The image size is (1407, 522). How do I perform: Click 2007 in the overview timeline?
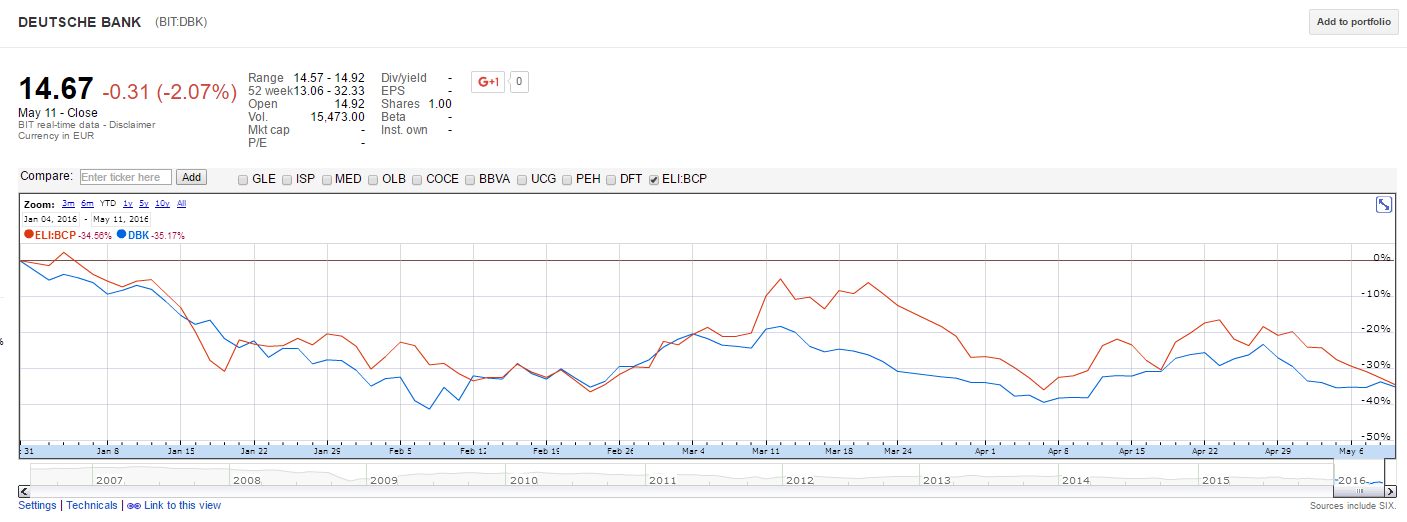[108, 481]
